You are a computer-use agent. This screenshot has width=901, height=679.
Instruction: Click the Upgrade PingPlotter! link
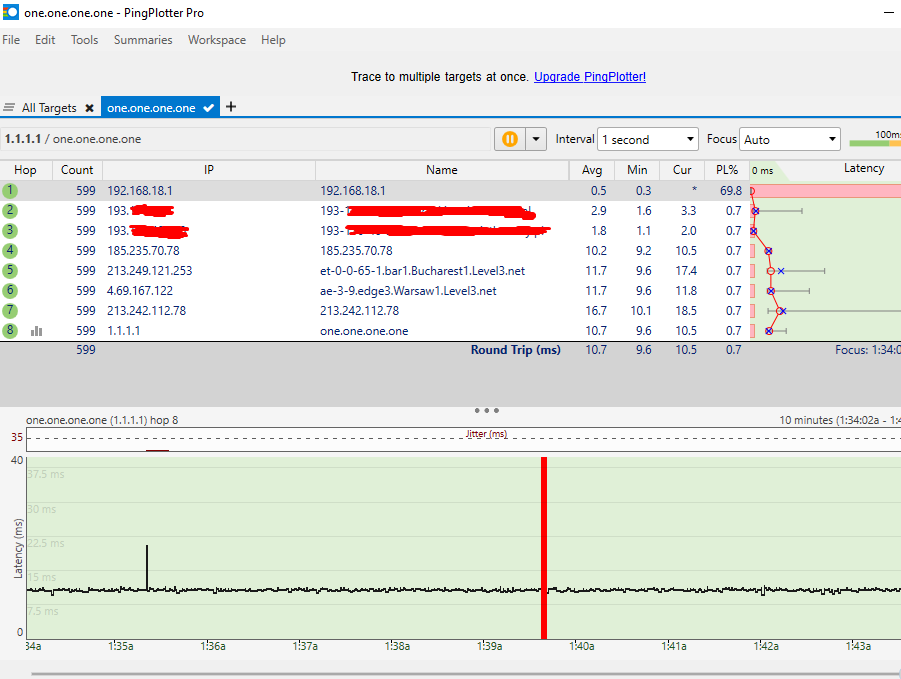[590, 77]
